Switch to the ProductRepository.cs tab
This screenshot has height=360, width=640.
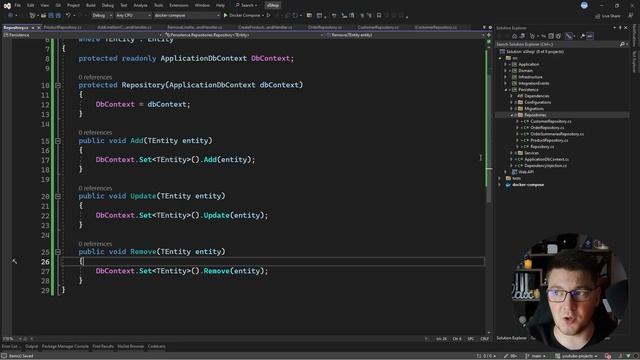[x=62, y=27]
